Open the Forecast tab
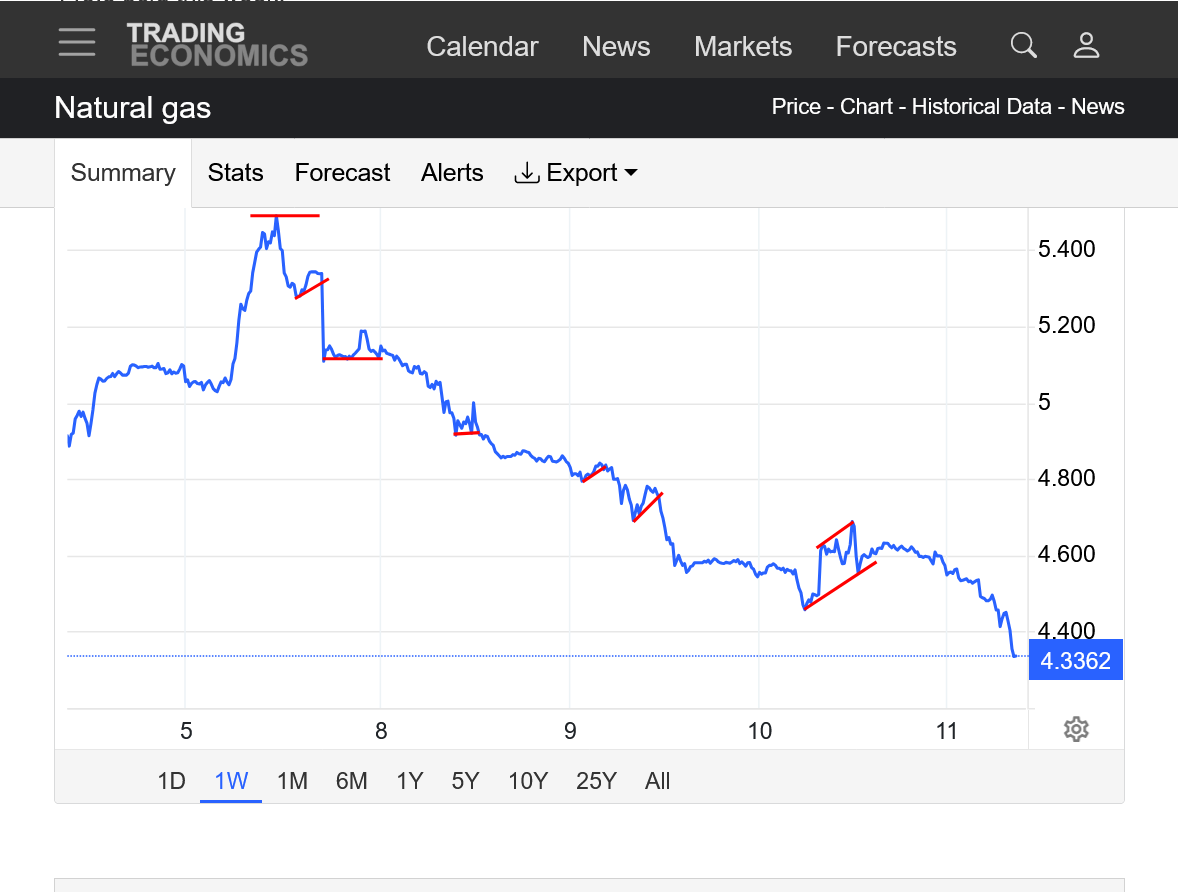Screen dimensions: 1178x892 click(342, 173)
